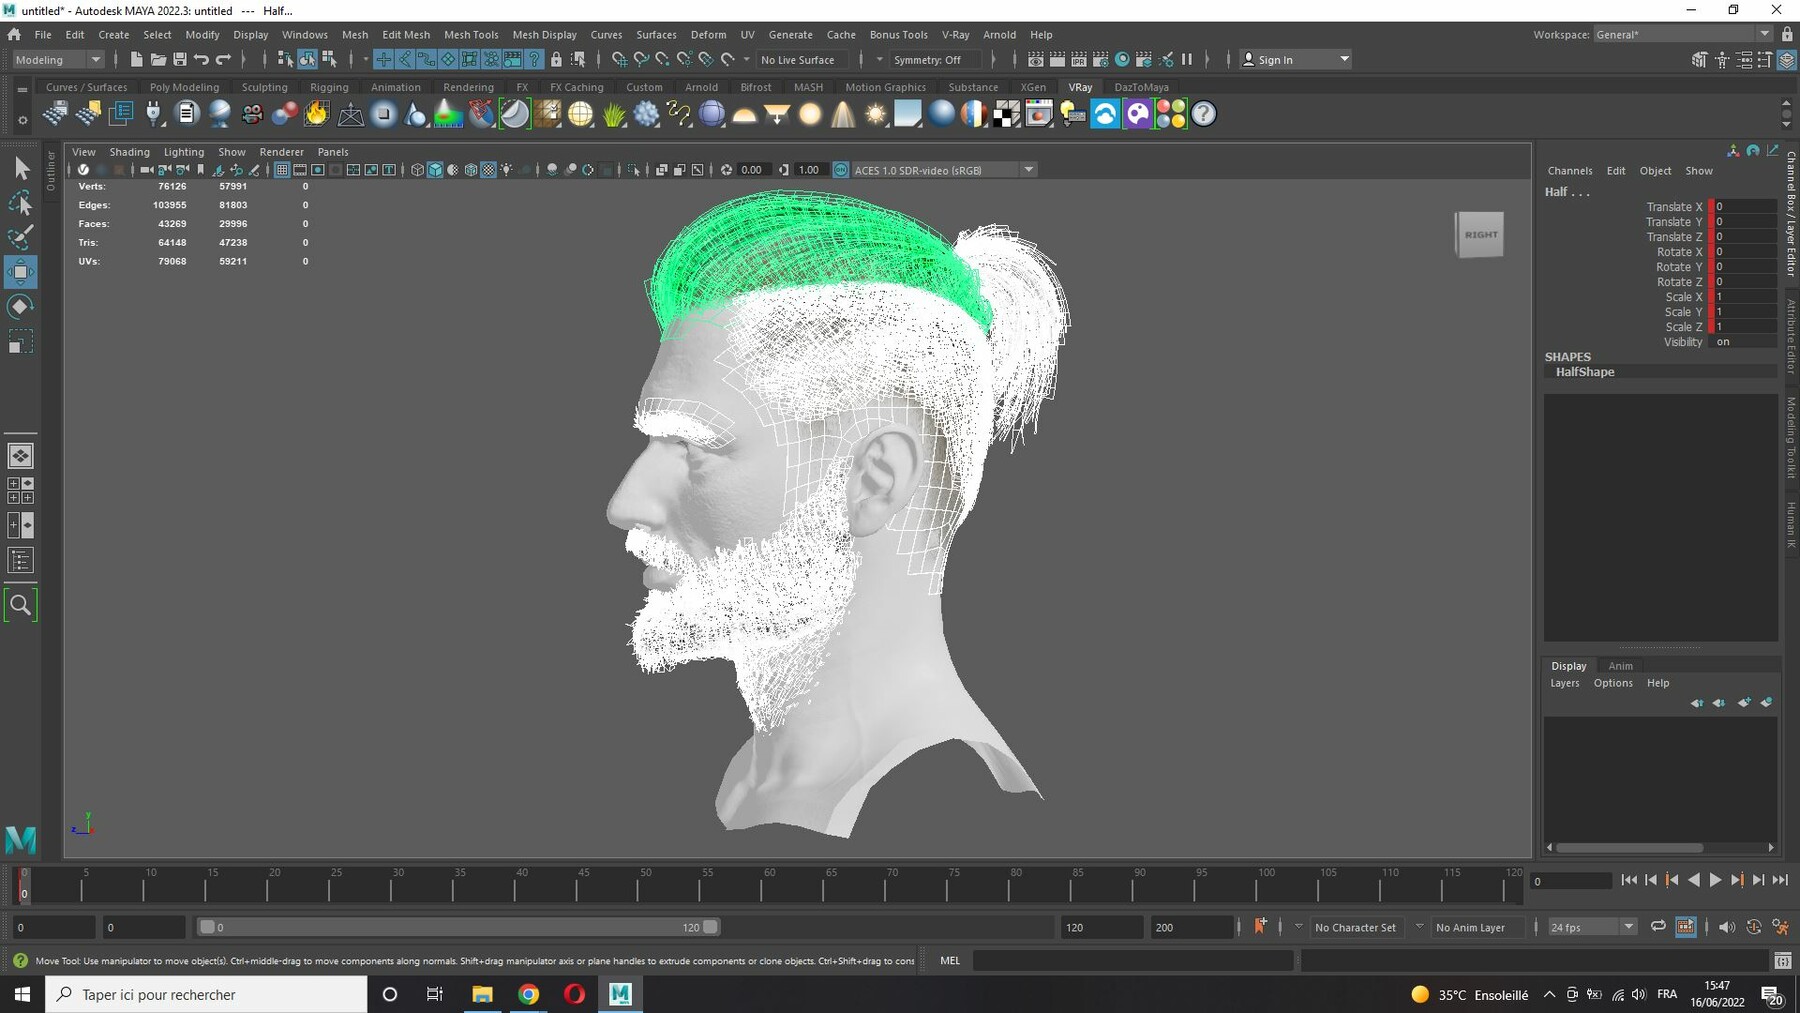Click Layers in the layer editor

point(1565,683)
